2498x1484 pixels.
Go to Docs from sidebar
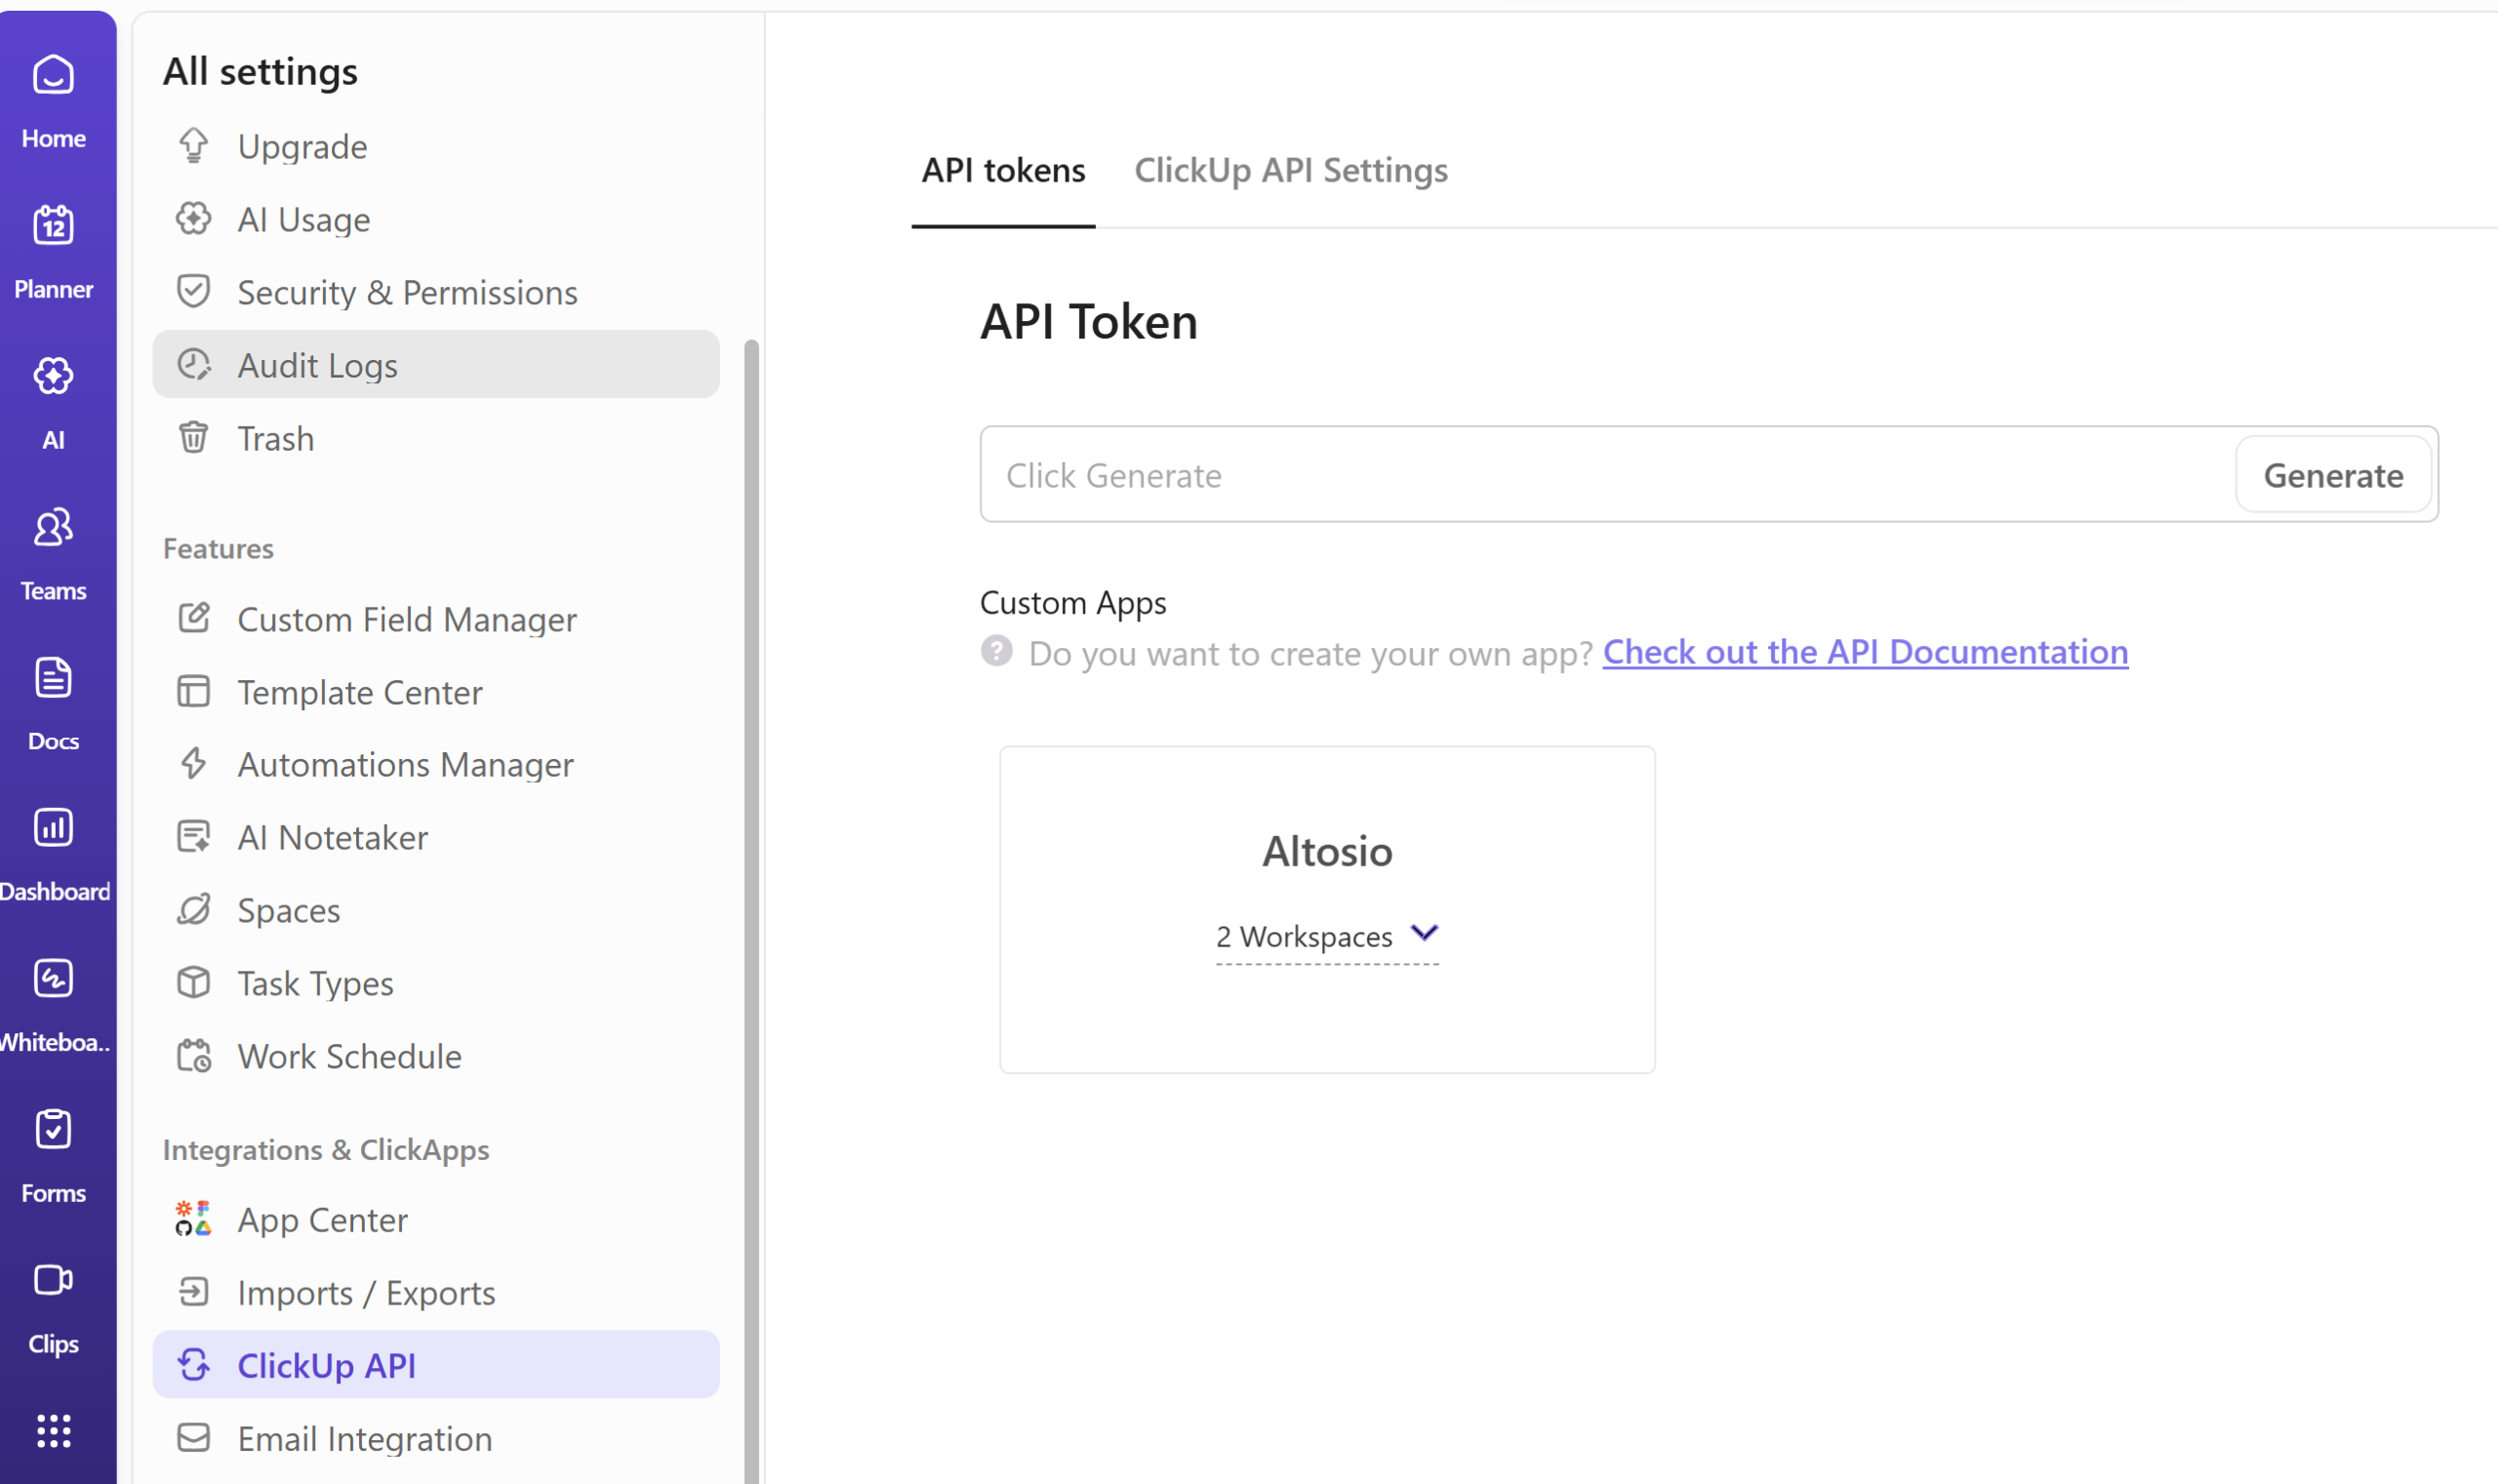click(53, 679)
